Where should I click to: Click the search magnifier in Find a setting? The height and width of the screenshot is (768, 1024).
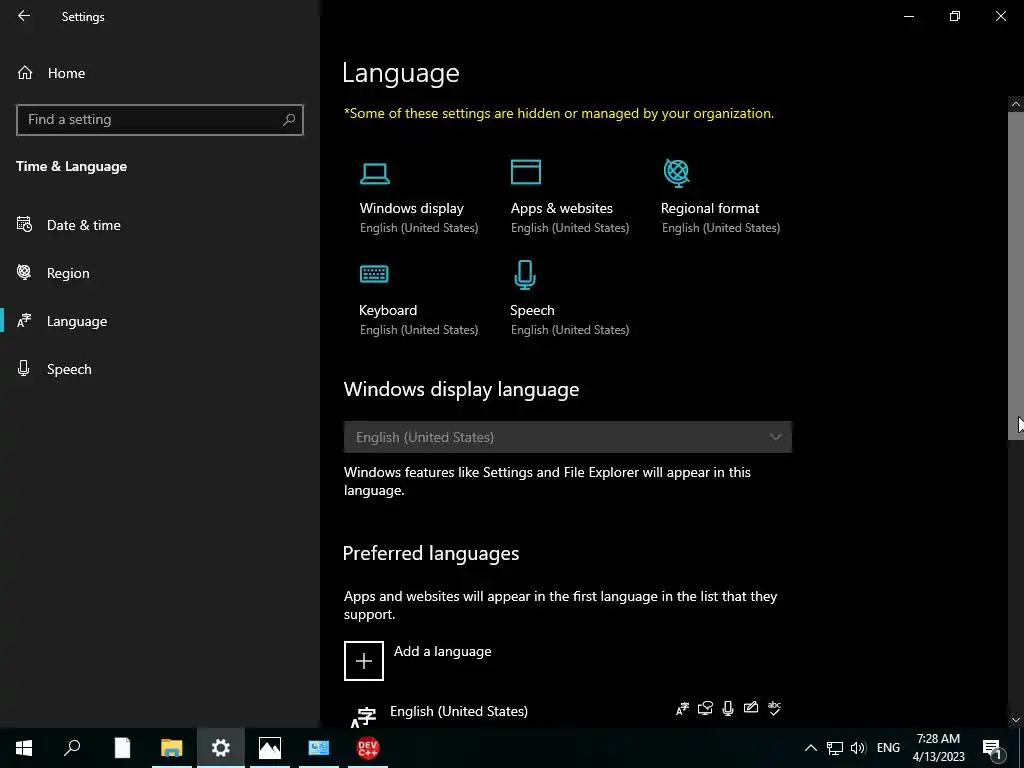(289, 120)
